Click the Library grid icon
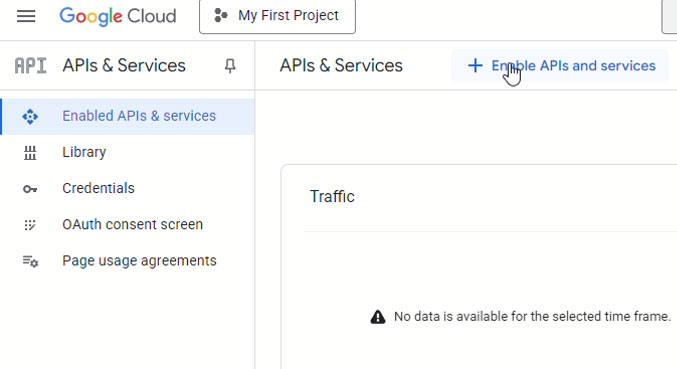Image resolution: width=677 pixels, height=369 pixels. click(x=30, y=153)
